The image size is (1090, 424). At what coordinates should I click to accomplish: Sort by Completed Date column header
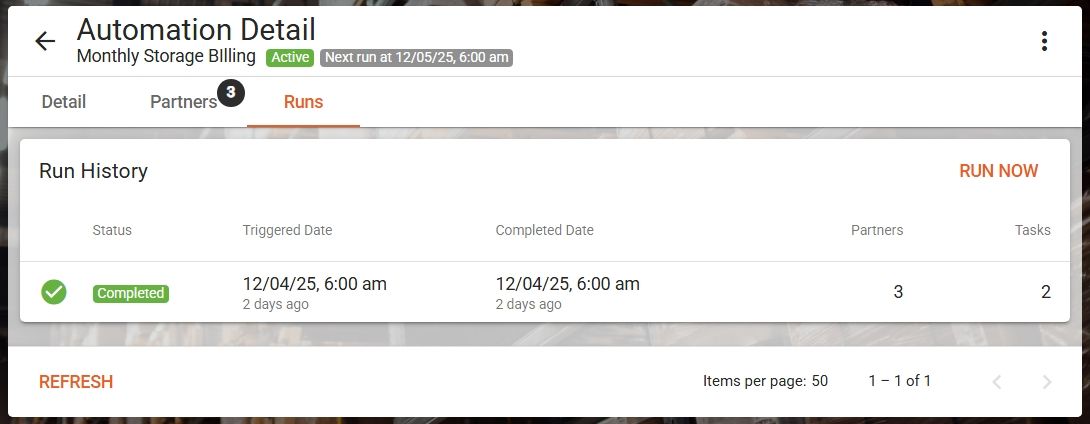[x=544, y=230]
